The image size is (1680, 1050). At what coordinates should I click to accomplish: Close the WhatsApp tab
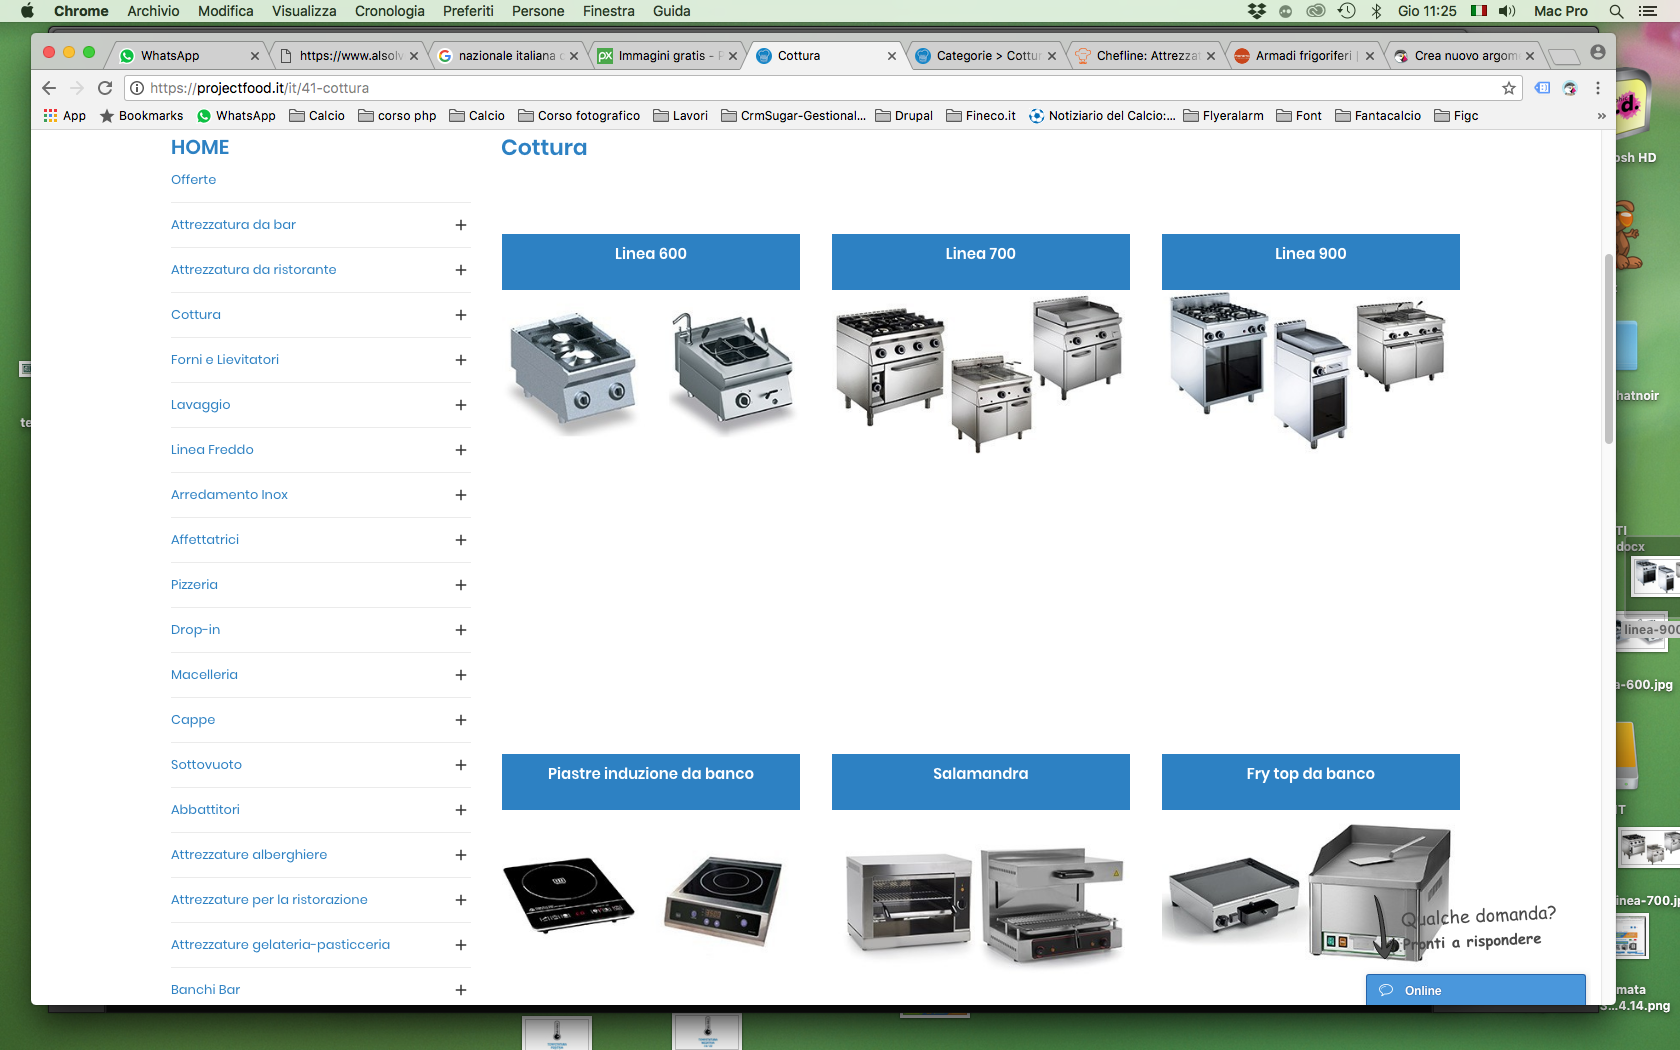pyautogui.click(x=255, y=56)
